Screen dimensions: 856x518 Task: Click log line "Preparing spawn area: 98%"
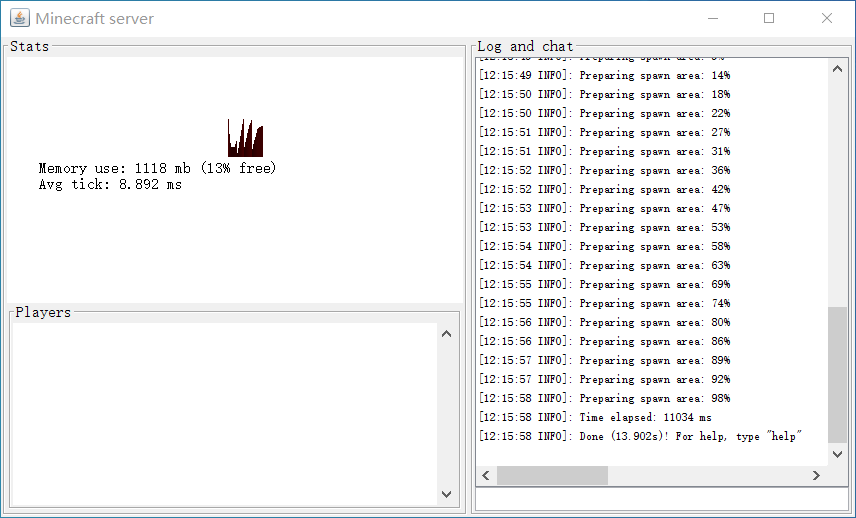click(604, 398)
